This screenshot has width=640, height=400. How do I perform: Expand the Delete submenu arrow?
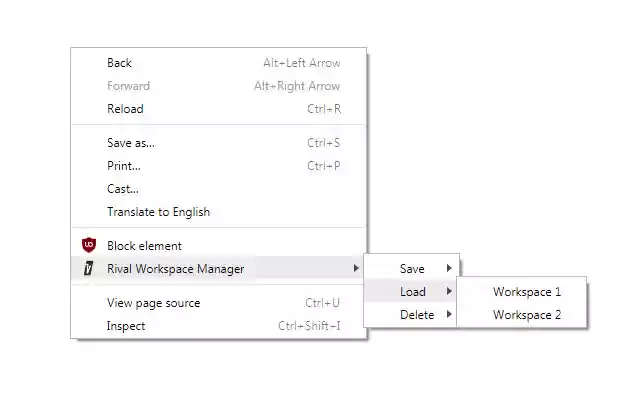(x=449, y=314)
